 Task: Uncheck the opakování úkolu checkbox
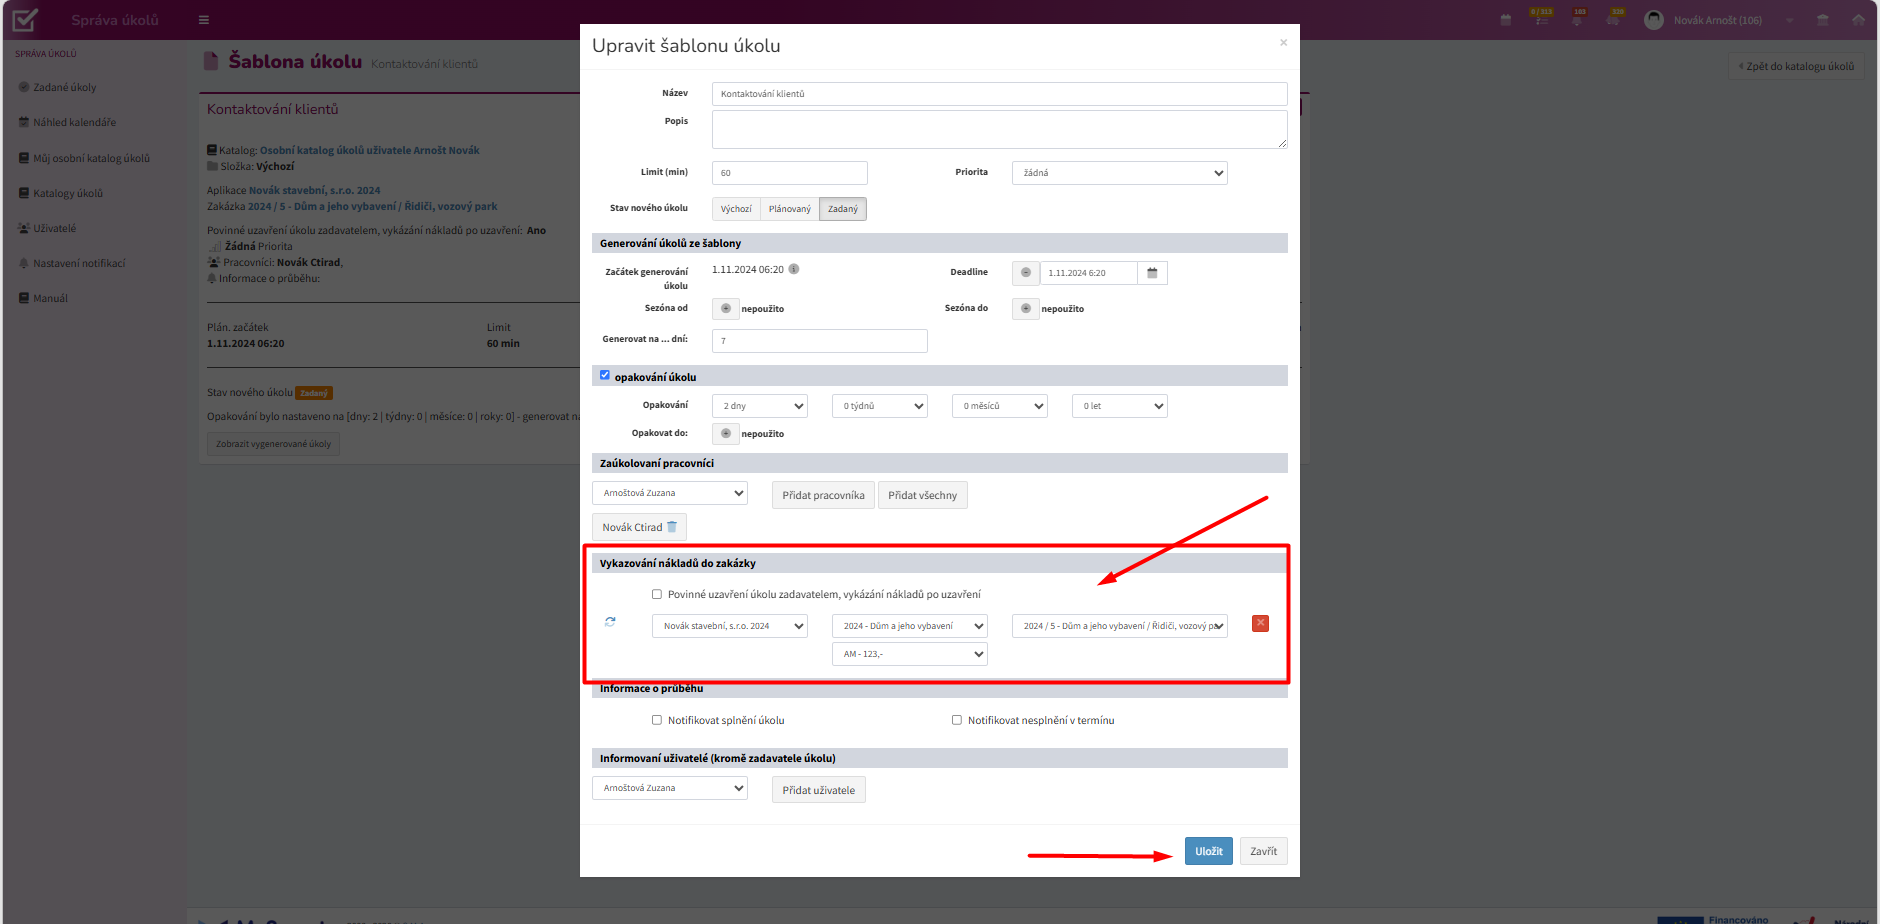(604, 376)
